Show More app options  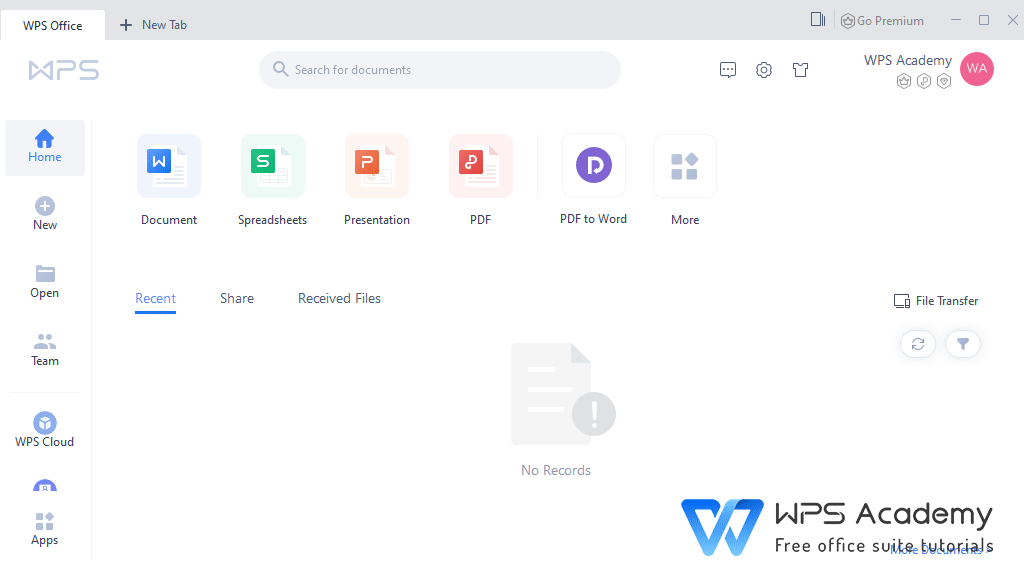click(684, 181)
